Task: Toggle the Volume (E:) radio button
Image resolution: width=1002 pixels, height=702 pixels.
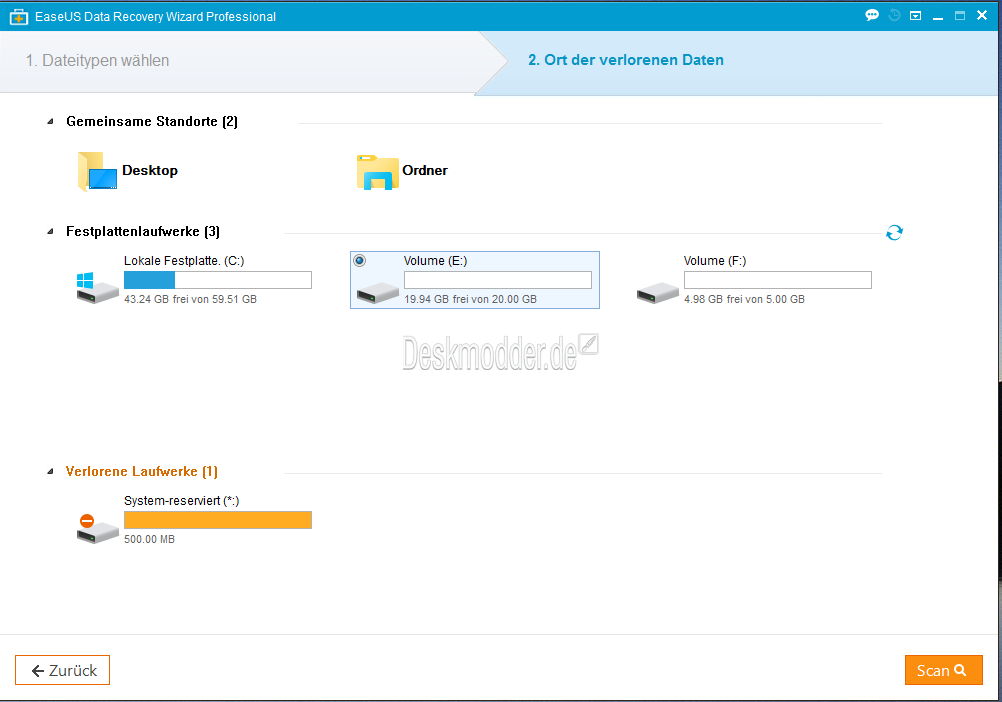Action: pyautogui.click(x=360, y=261)
